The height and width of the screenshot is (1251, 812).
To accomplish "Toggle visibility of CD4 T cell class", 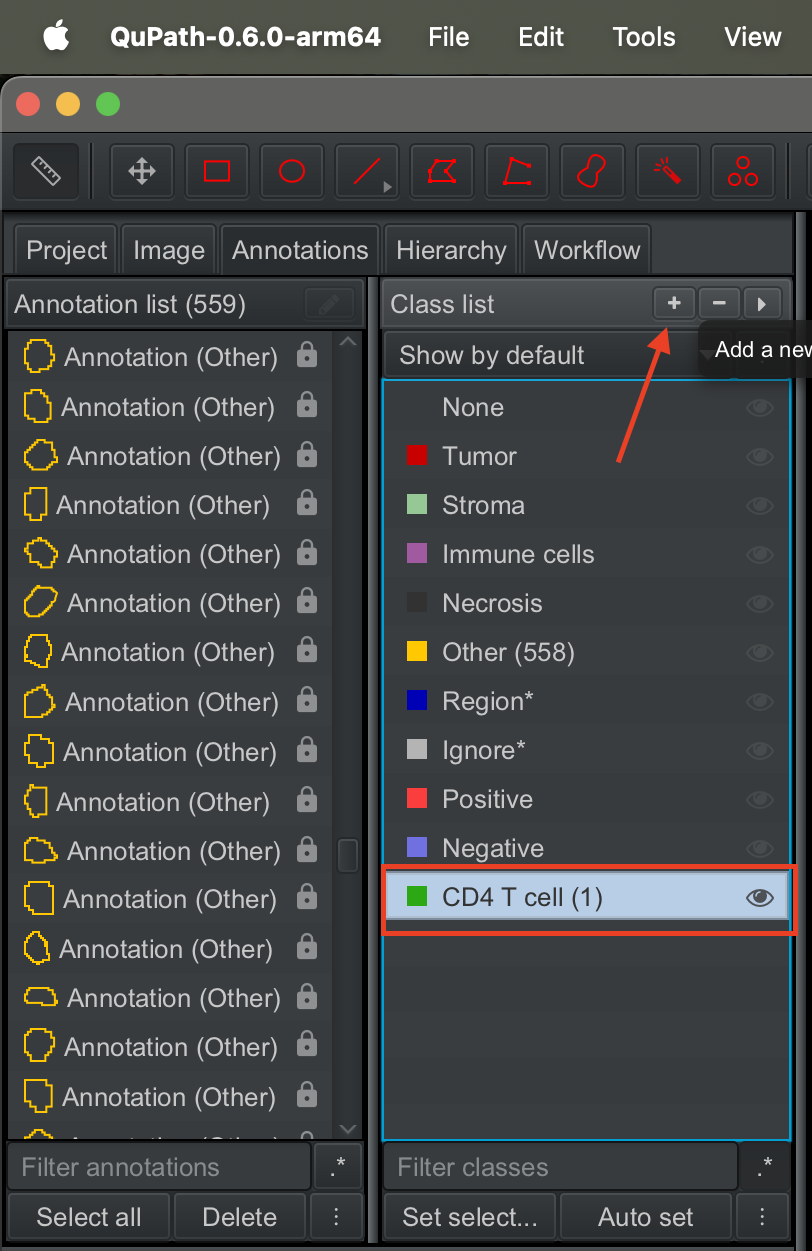I will pyautogui.click(x=760, y=898).
